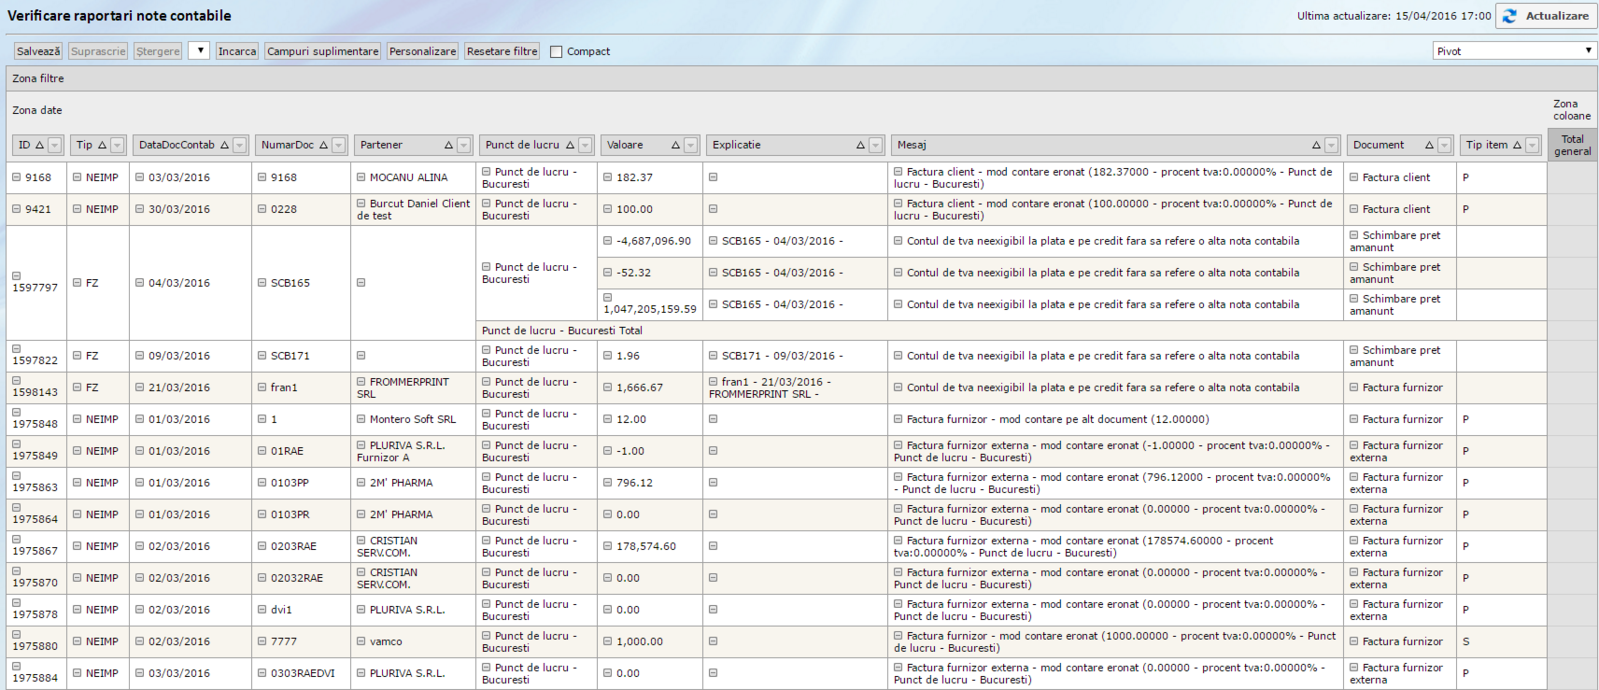Image resolution: width=1599 pixels, height=690 pixels.
Task: Click the sort triangle in the Mesaj header
Action: (1316, 145)
